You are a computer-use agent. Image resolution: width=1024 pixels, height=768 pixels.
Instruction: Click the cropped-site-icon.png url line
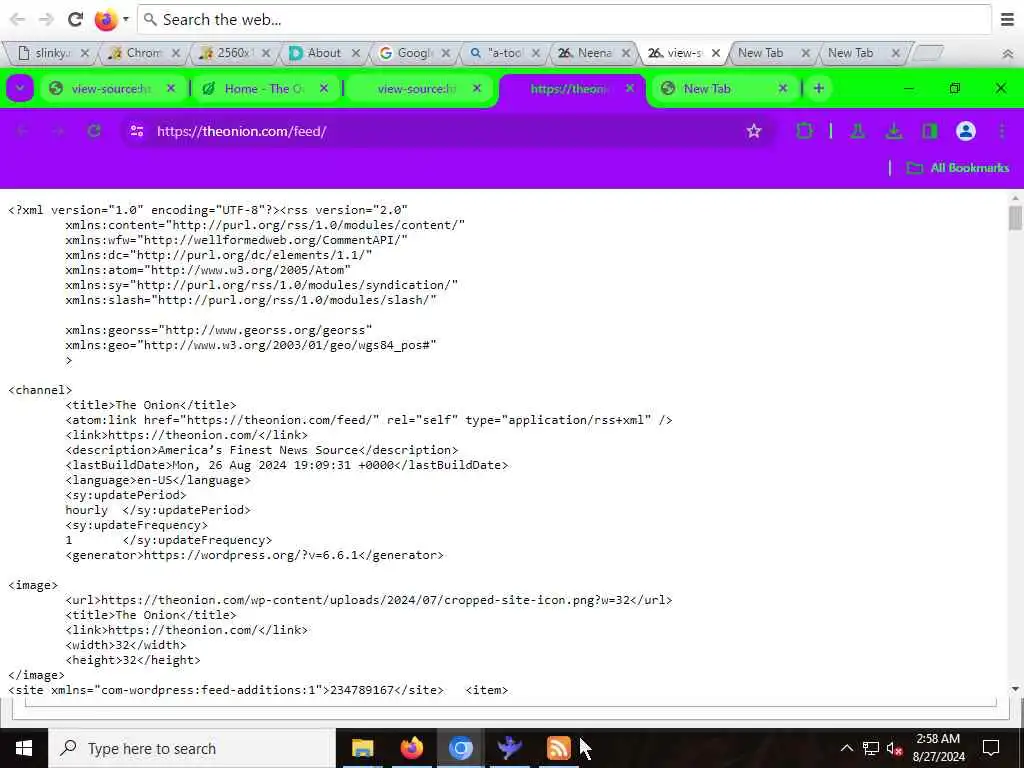(x=369, y=600)
